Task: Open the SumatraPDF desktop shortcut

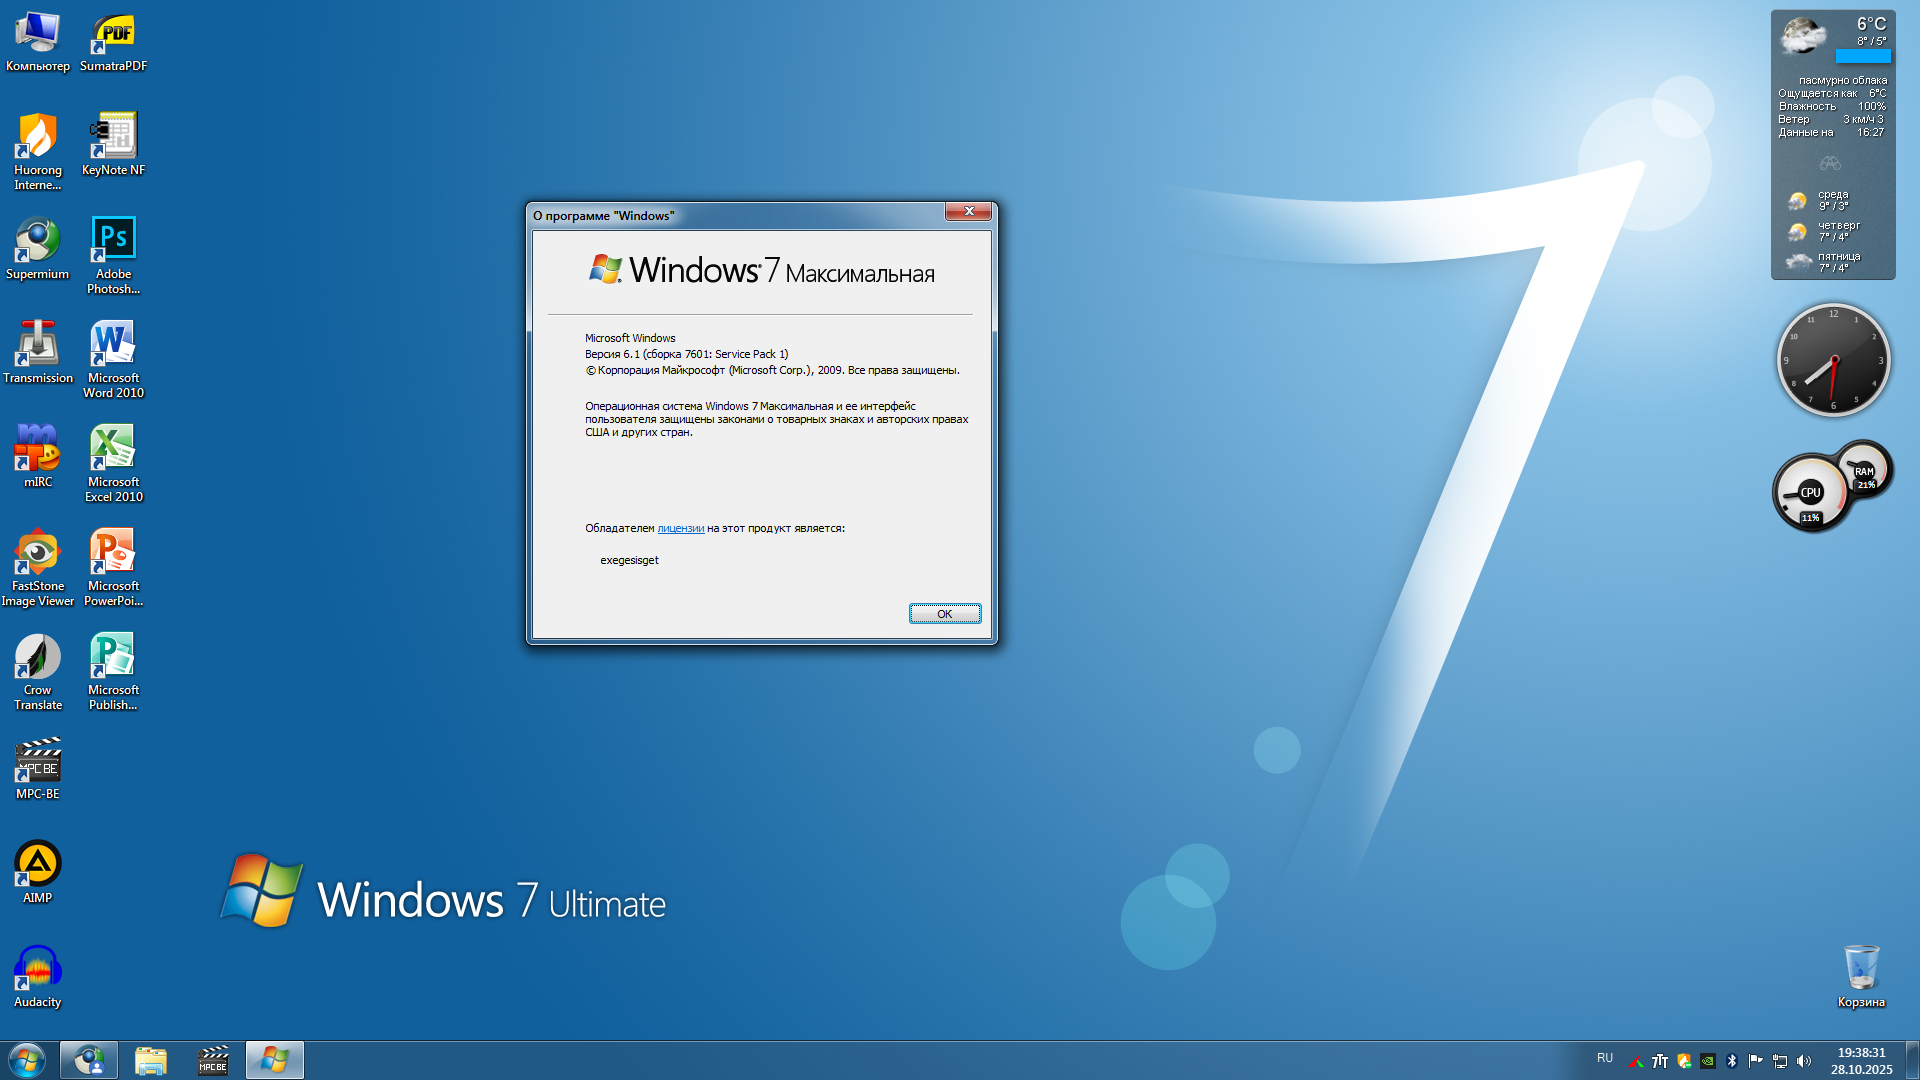Action: point(113,42)
